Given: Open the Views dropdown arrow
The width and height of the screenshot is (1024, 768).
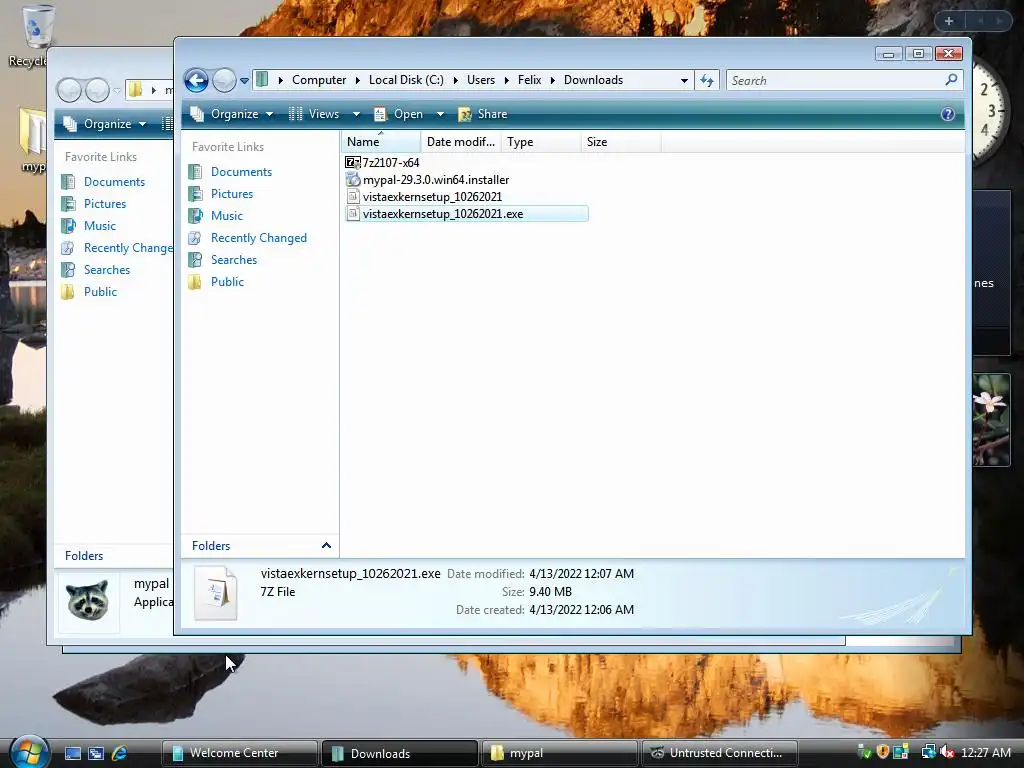Looking at the screenshot, I should tap(356, 114).
